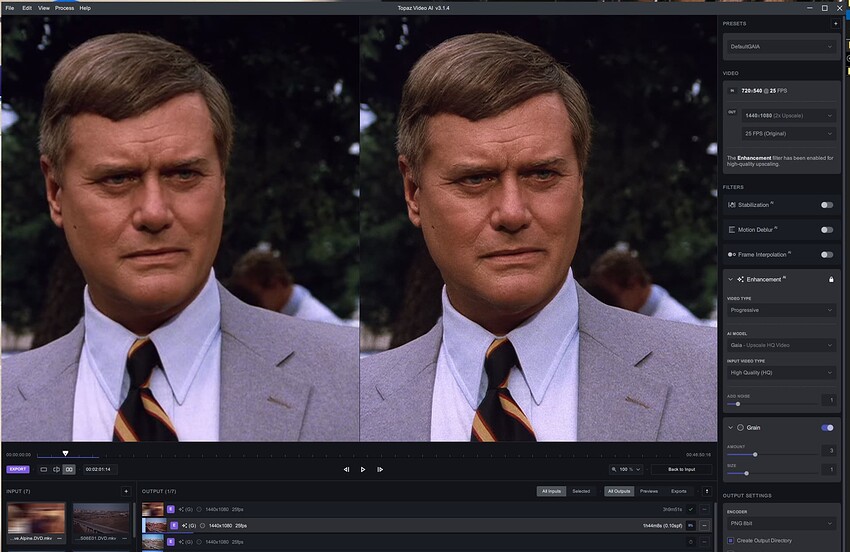Open the Encoder PNG 8bit dropdown
The image size is (850, 552).
coord(781,523)
